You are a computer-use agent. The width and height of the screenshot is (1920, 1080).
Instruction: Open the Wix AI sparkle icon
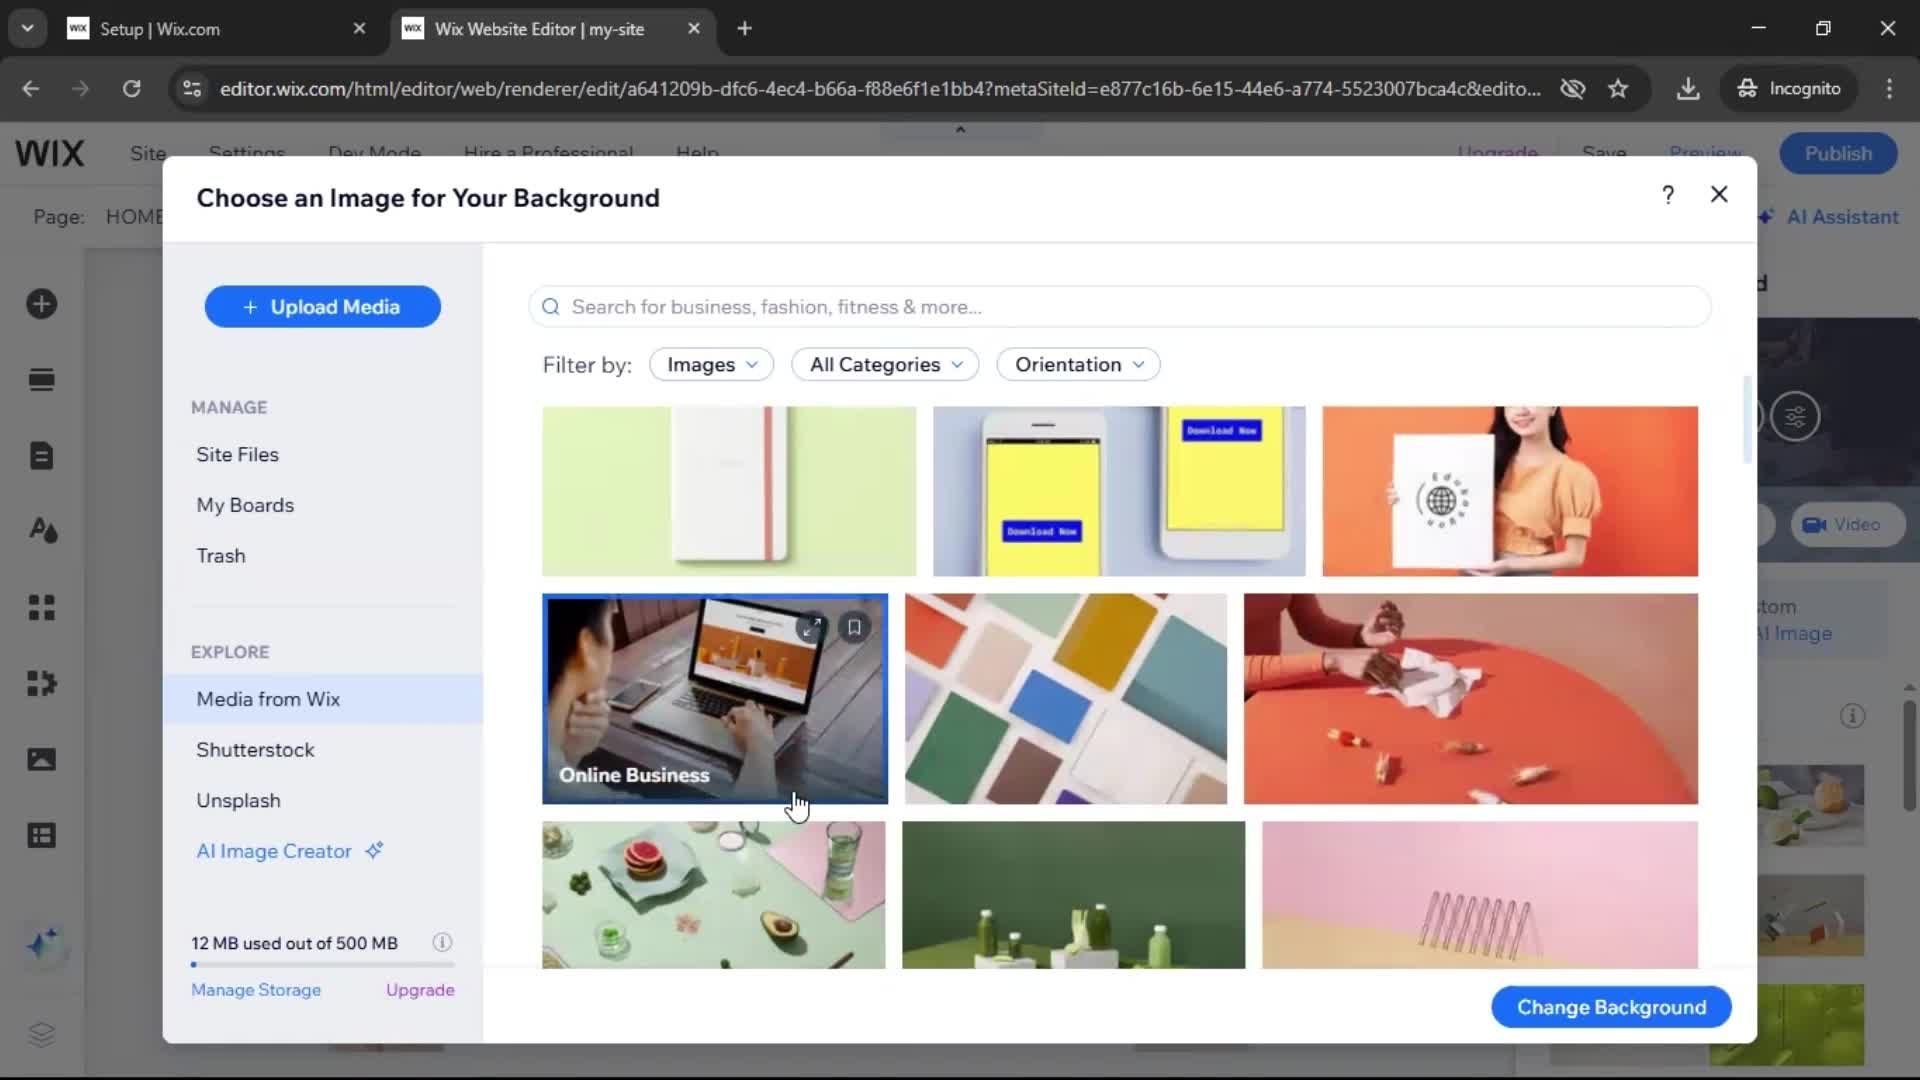43,944
